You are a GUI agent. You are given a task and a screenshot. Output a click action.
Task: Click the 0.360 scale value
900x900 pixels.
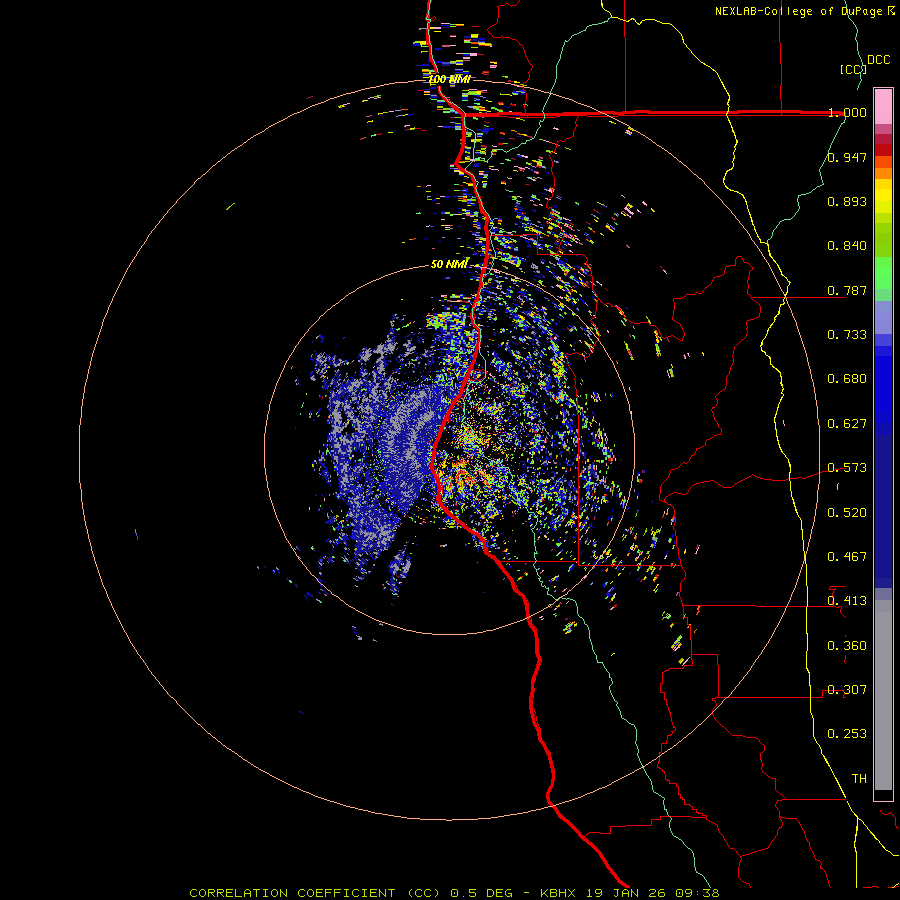847,646
